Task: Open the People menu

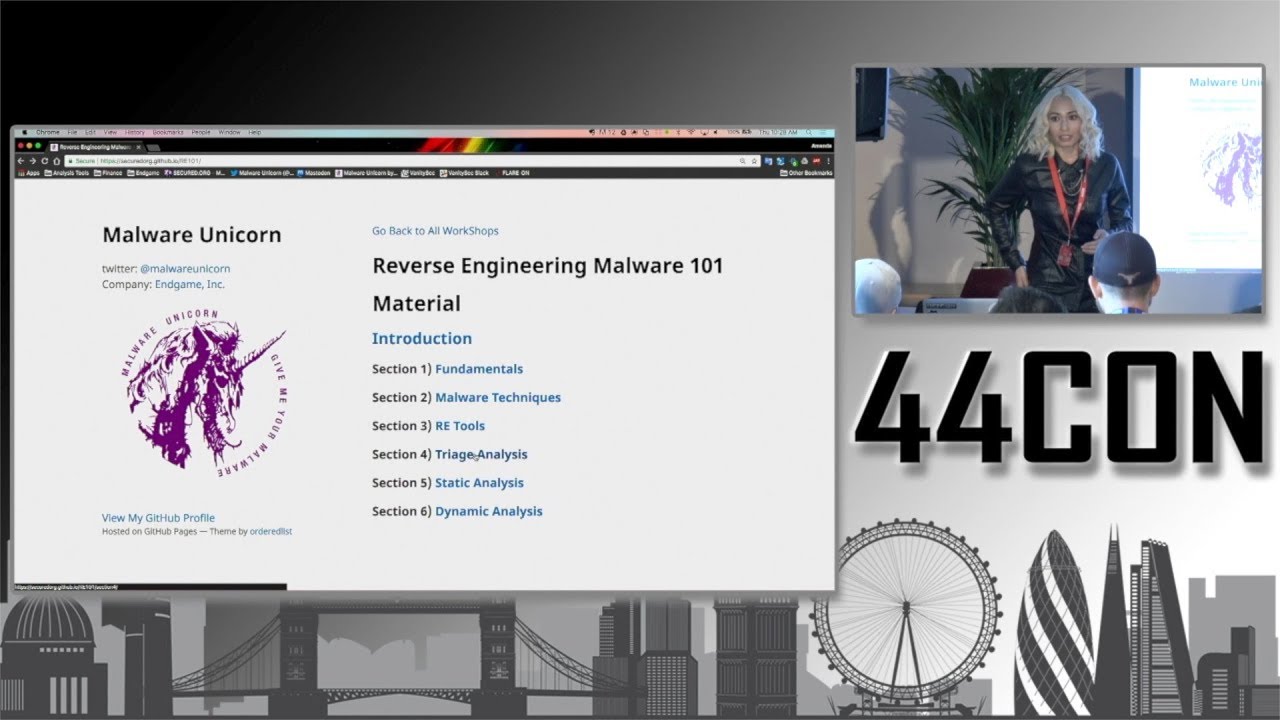Action: (201, 132)
